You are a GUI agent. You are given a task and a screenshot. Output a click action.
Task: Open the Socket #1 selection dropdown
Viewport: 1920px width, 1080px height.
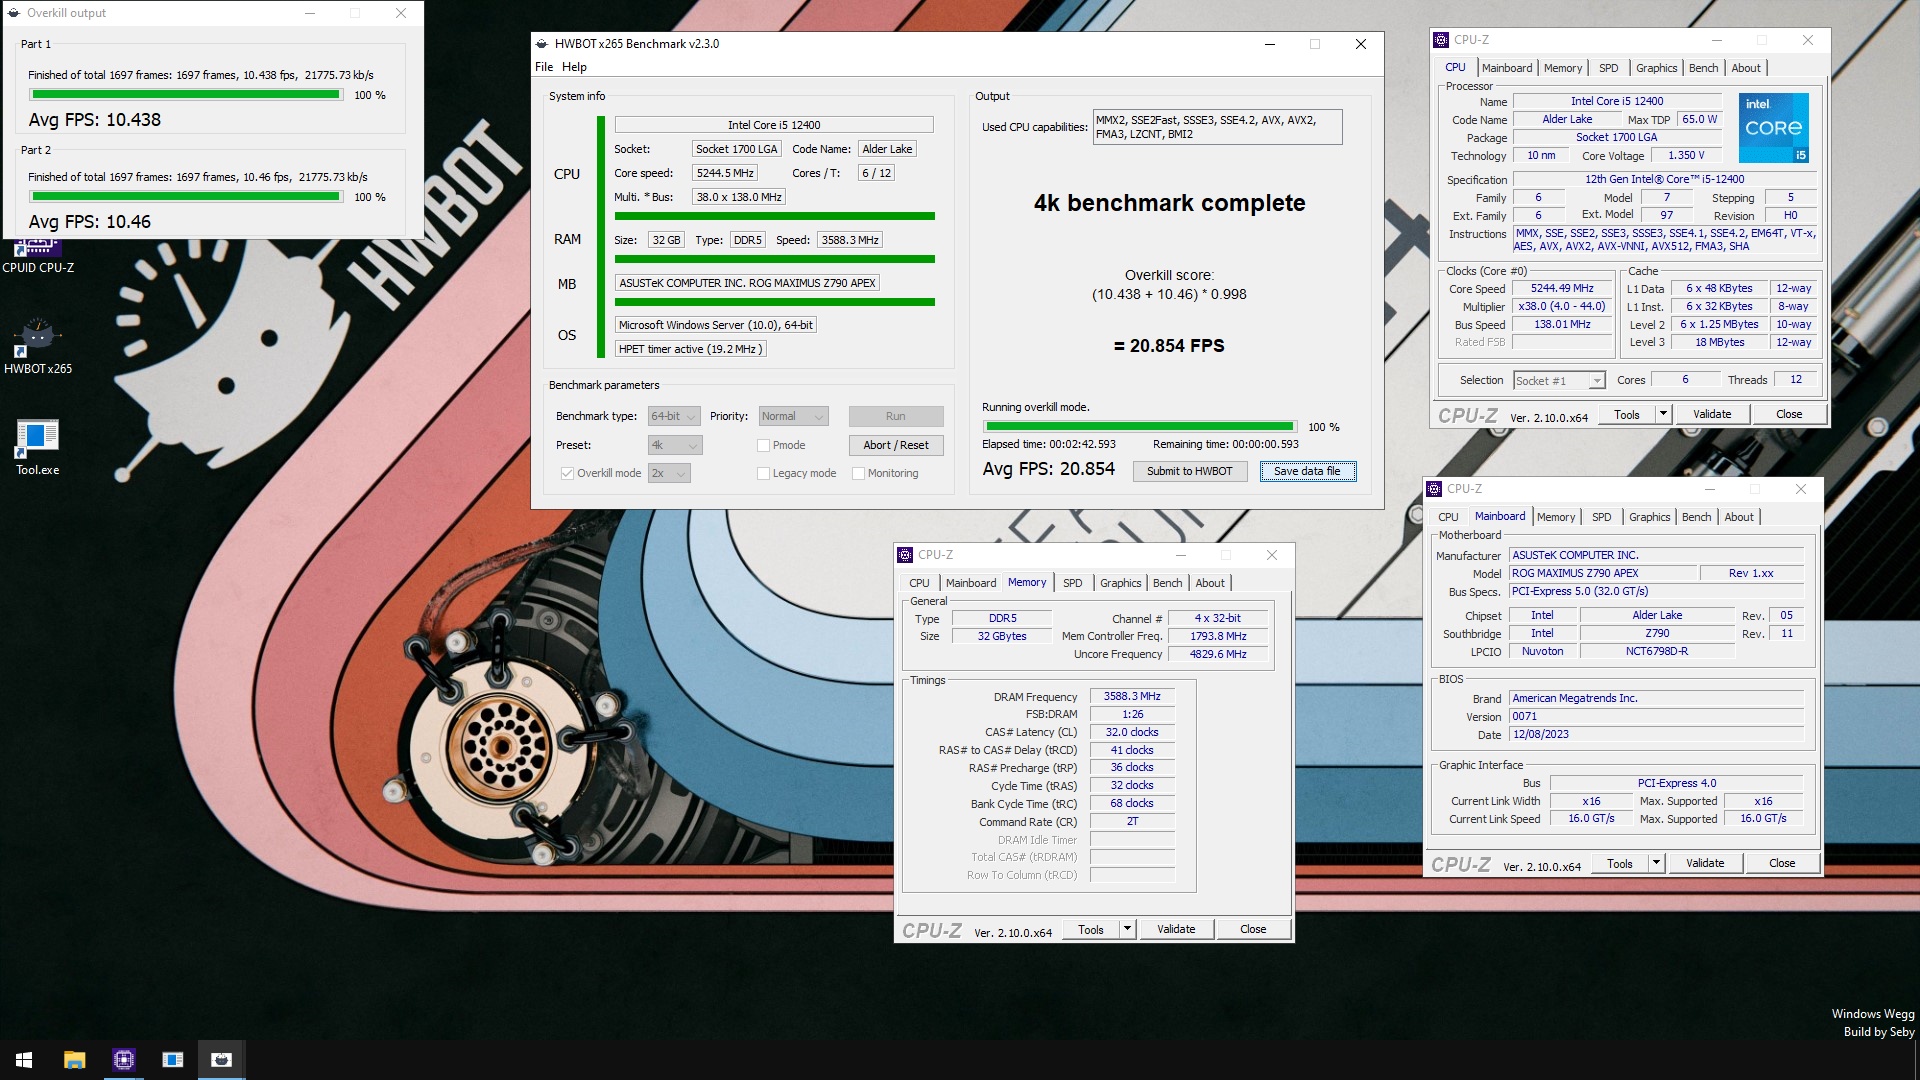pyautogui.click(x=1558, y=381)
